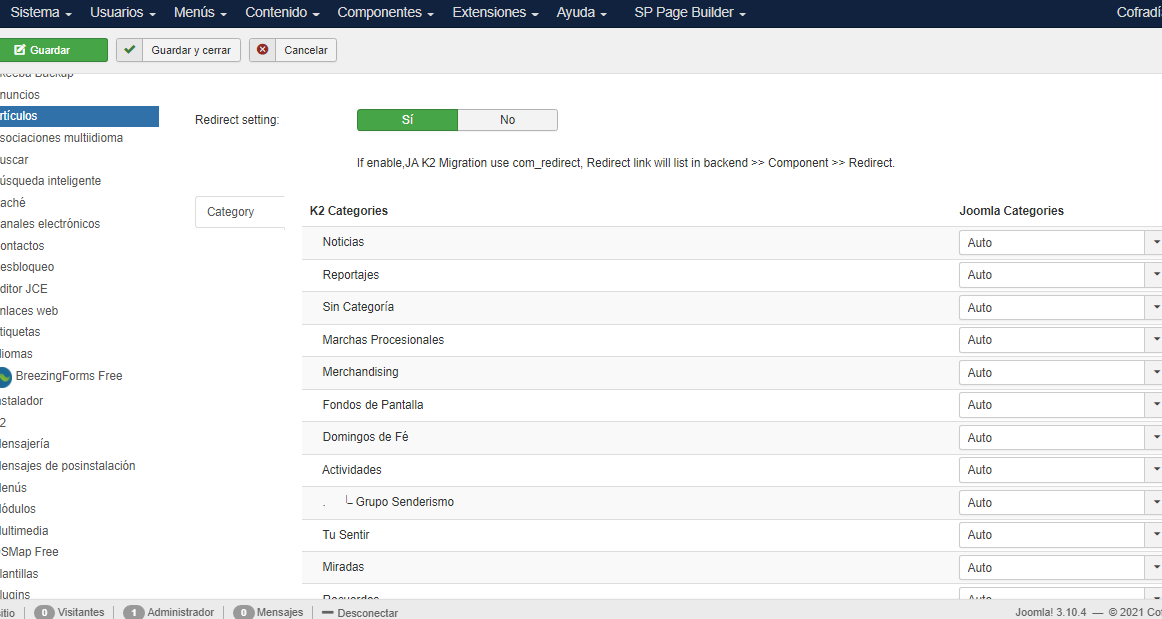Enable Redirect setting with Sí
1162x619 pixels.
coord(407,120)
